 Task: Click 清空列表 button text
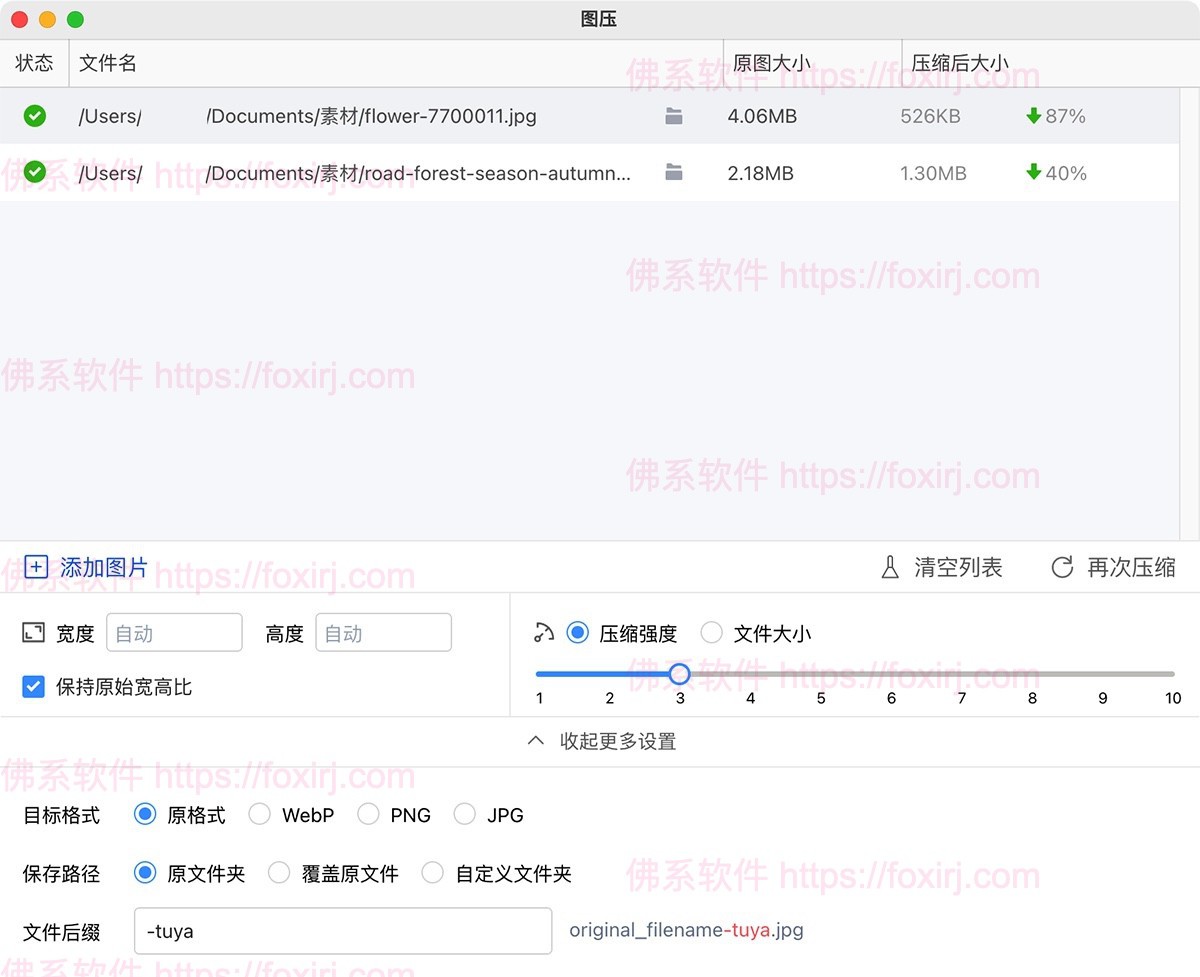coord(957,568)
